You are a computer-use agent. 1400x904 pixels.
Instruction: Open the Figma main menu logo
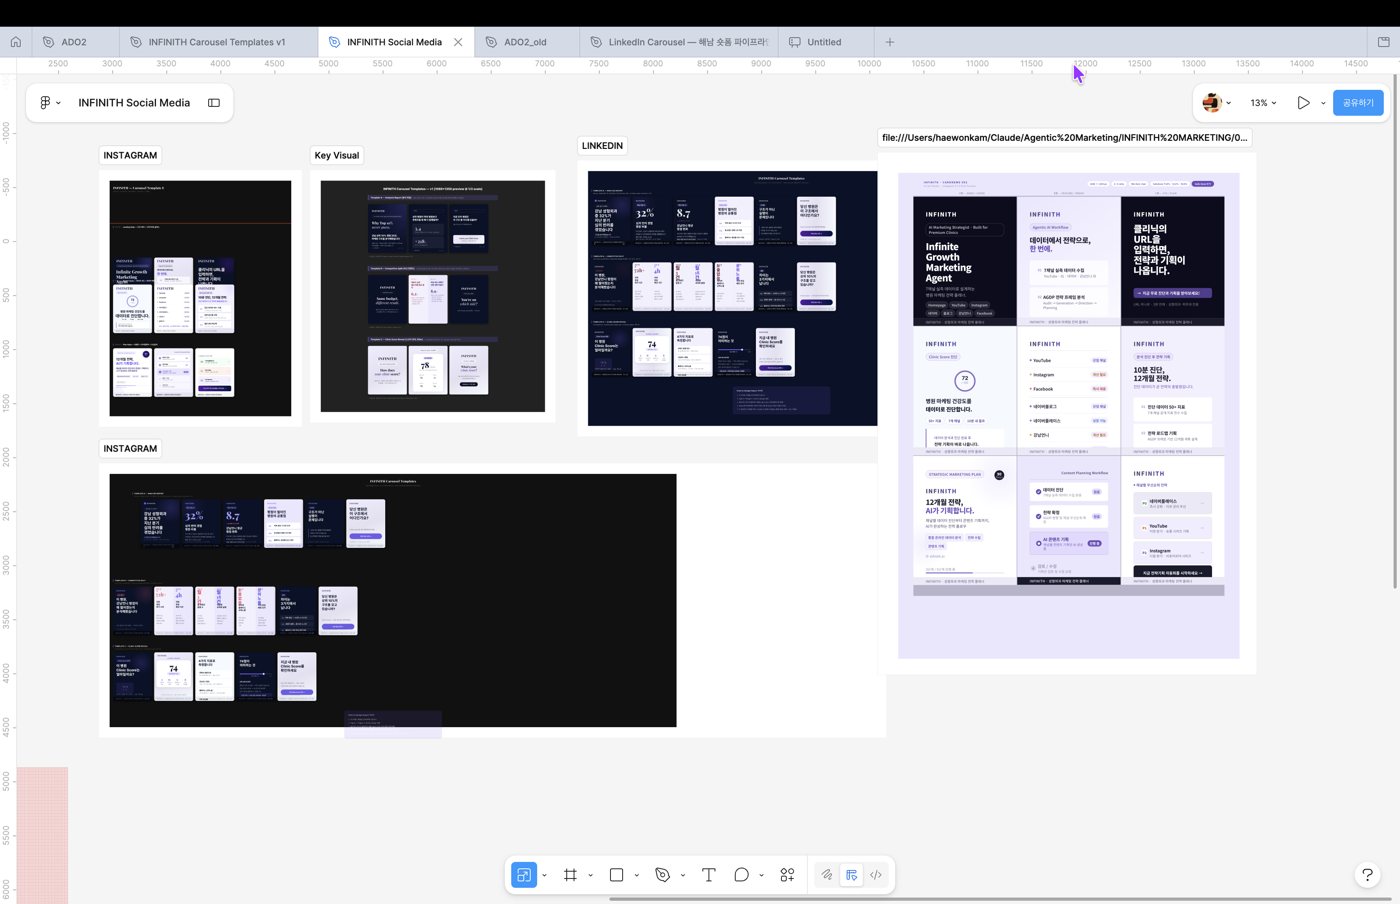(45, 103)
